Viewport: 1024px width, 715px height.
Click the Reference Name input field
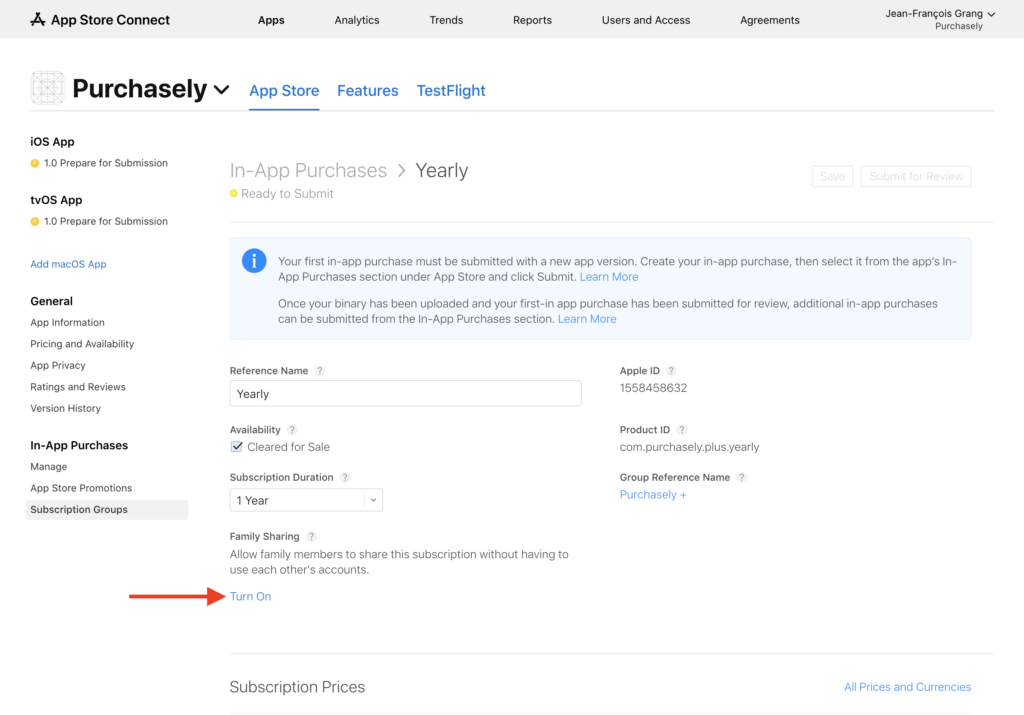(406, 394)
